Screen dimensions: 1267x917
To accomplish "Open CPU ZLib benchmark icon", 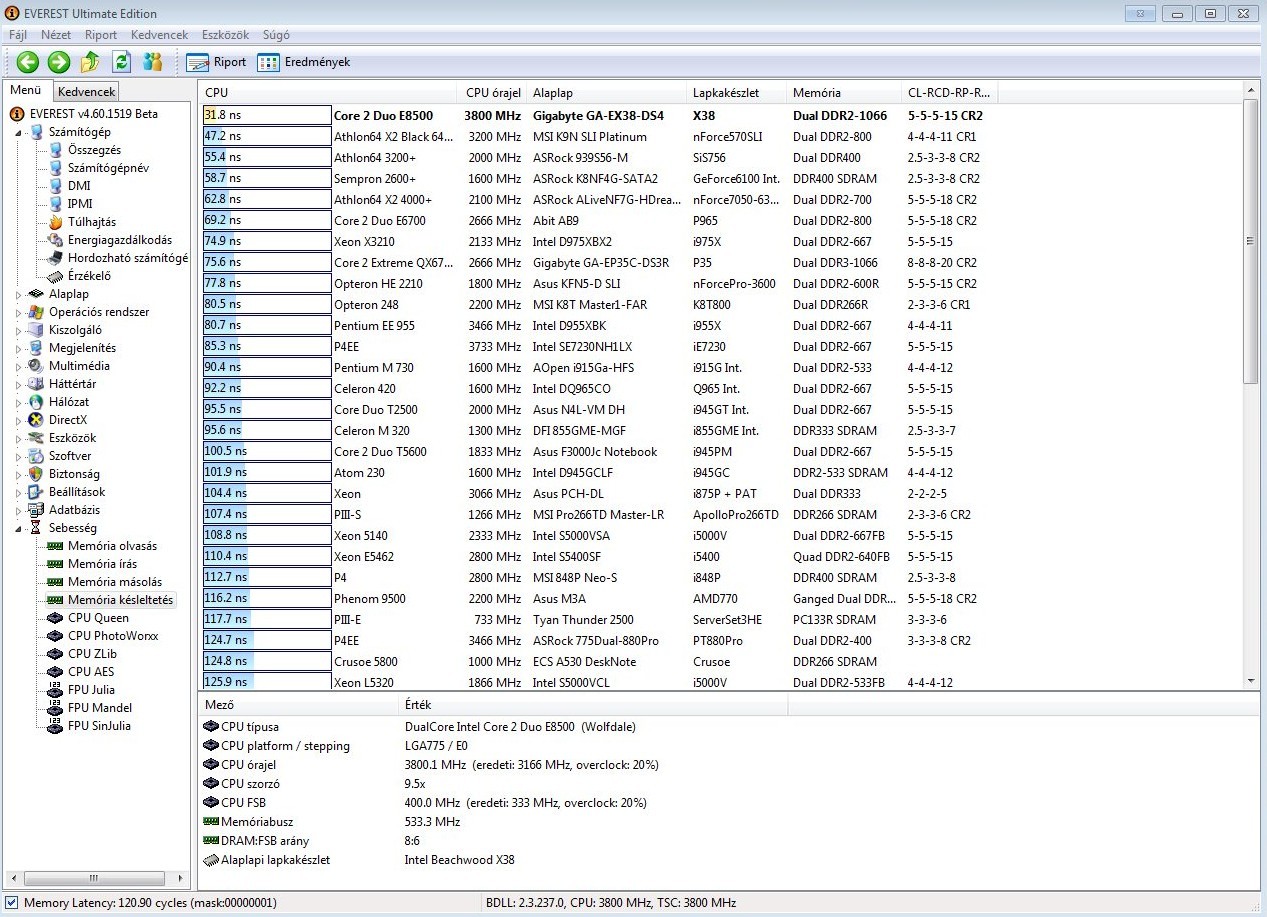I will tap(56, 654).
